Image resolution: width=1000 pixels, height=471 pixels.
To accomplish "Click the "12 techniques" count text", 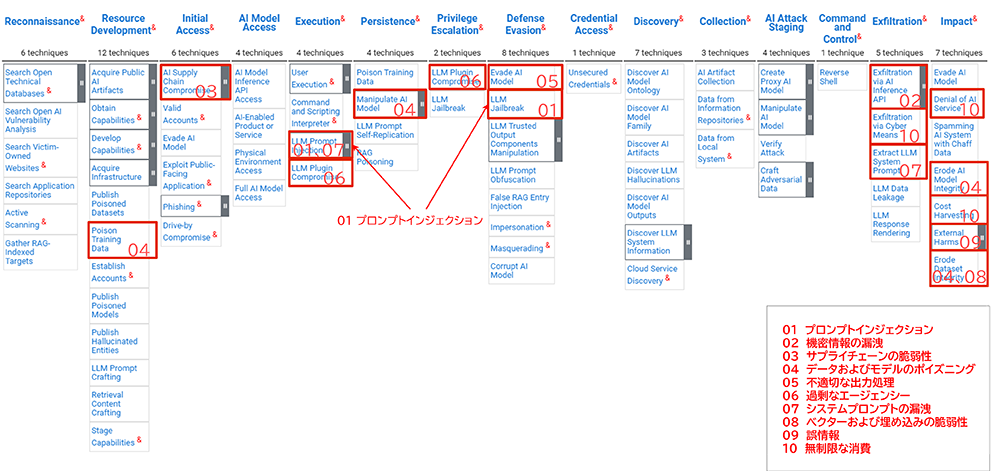I will 124,52.
